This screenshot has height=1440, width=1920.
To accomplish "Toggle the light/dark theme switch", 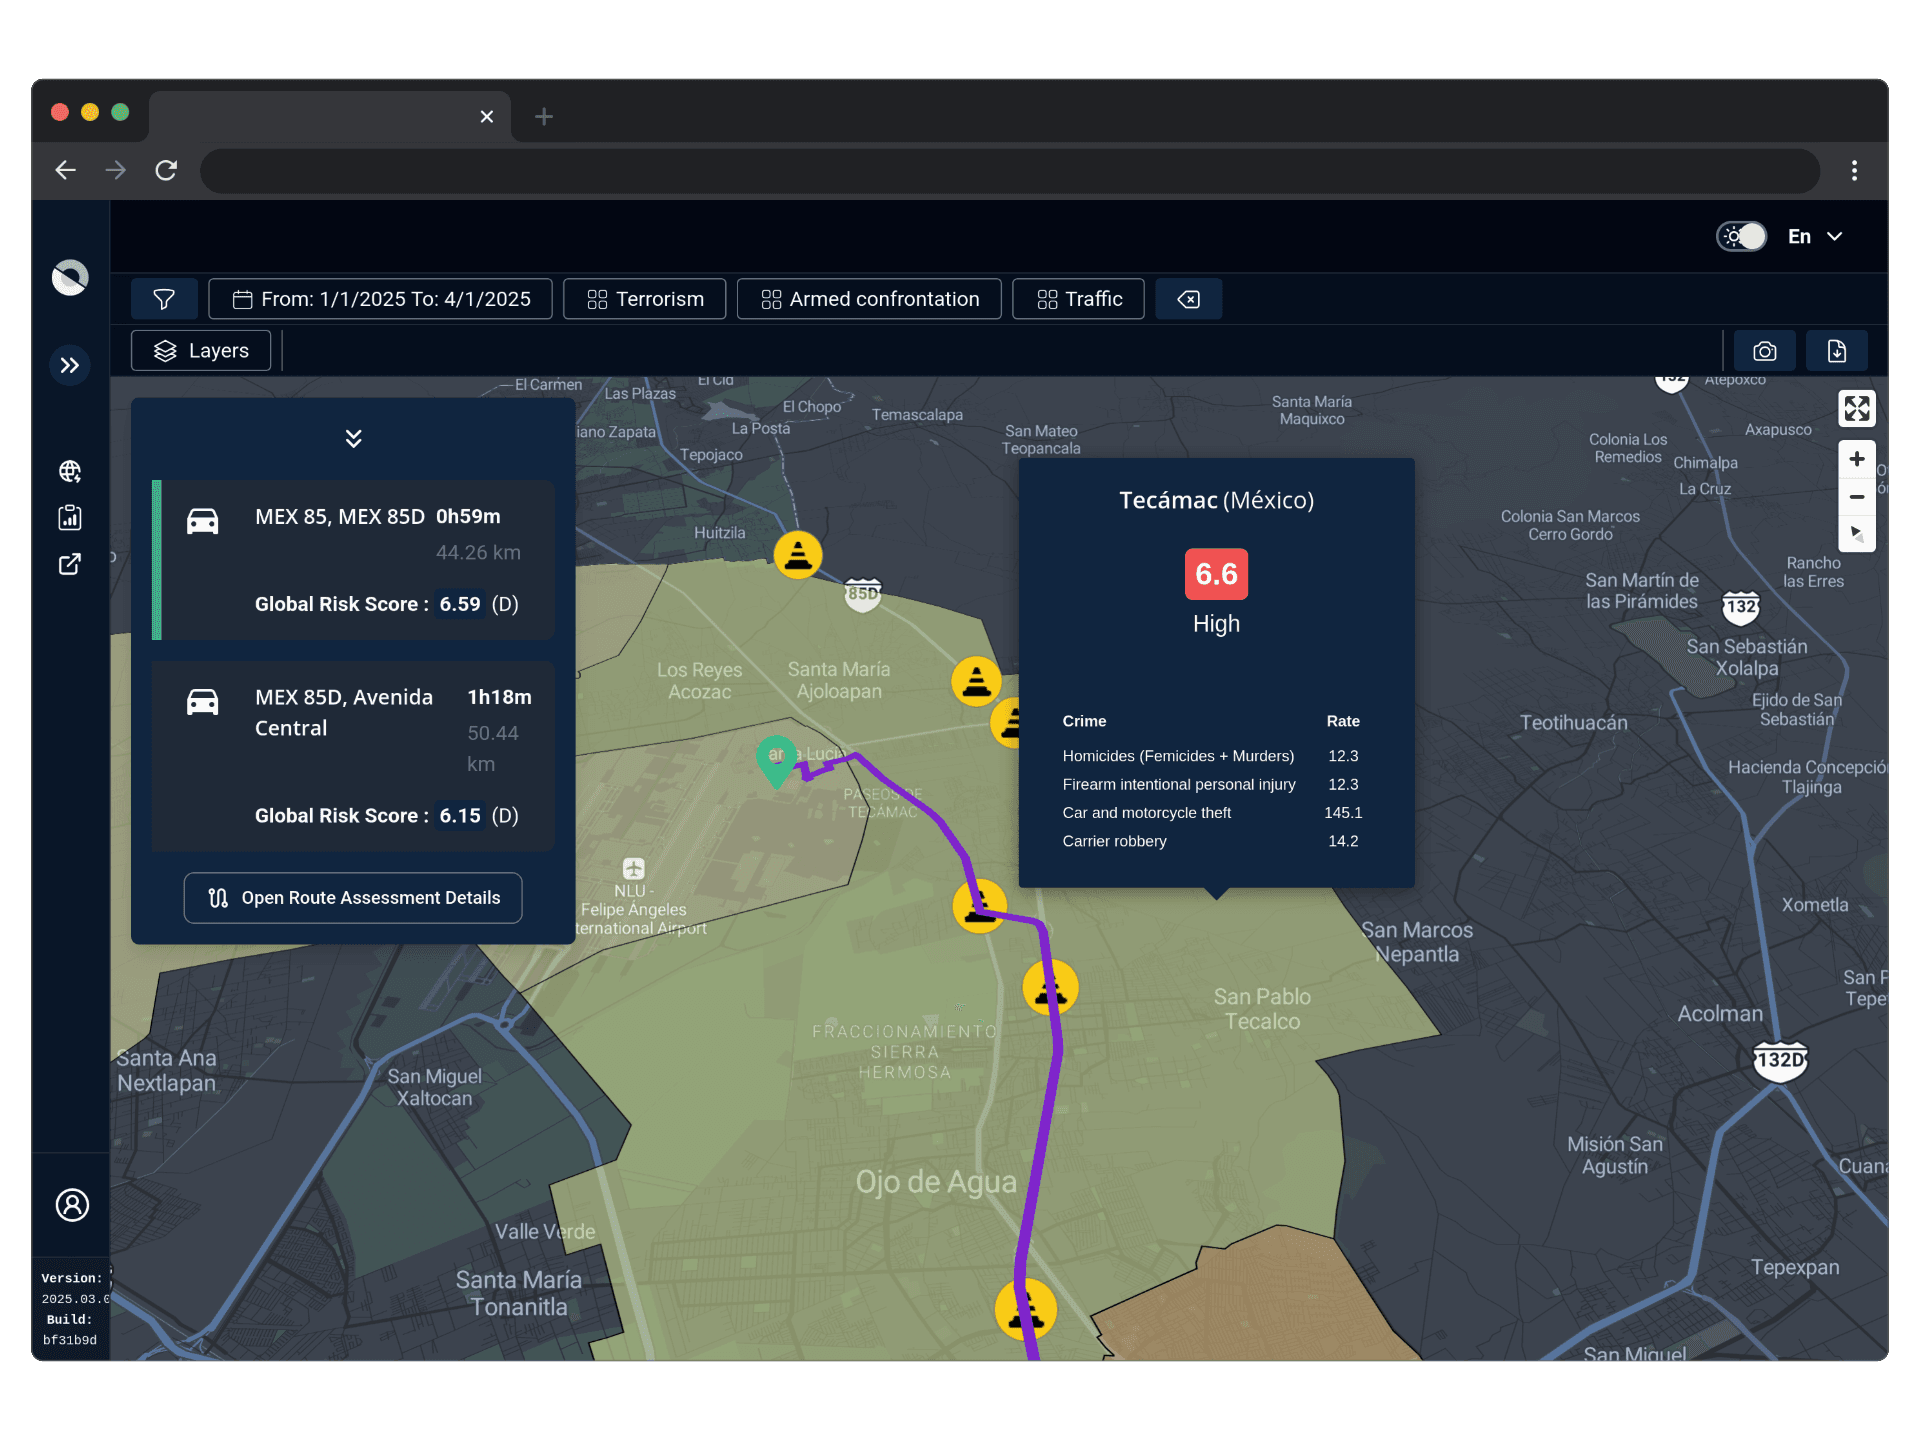I will pos(1741,237).
